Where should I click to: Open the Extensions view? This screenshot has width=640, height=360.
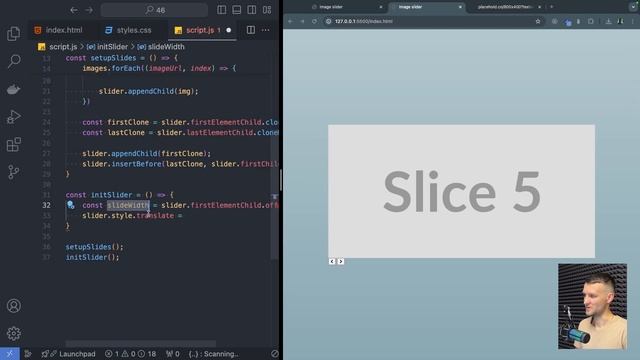coord(13,144)
